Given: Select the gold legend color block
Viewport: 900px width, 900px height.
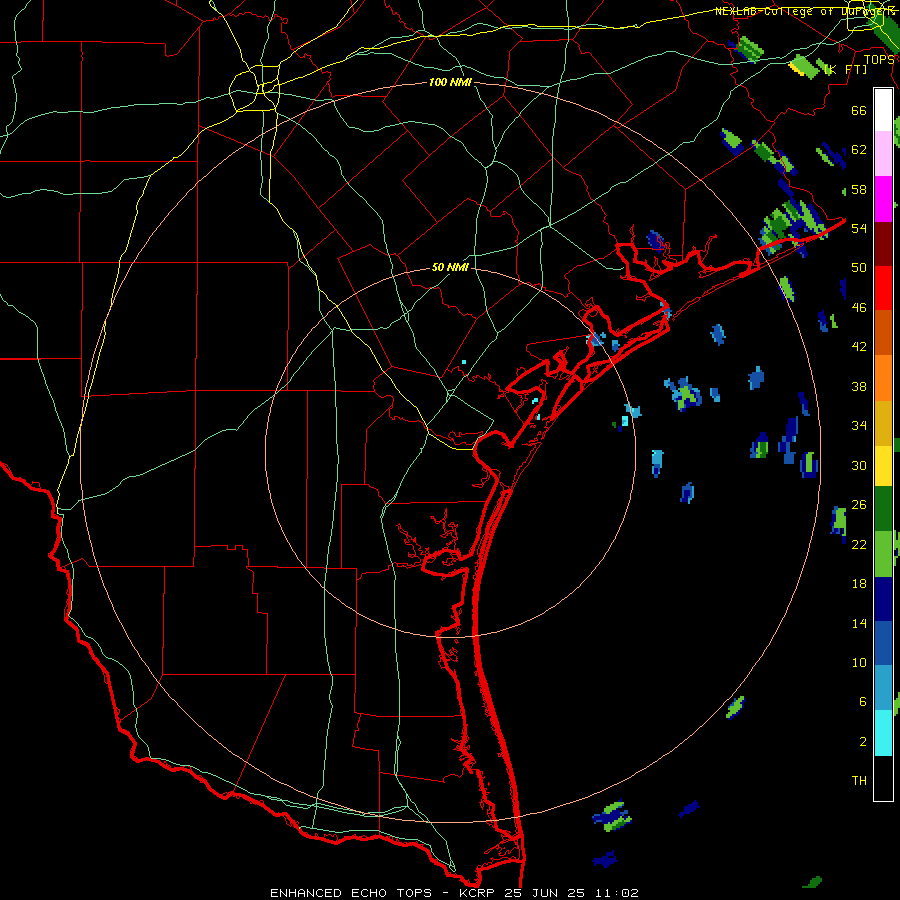Looking at the screenshot, I should click(x=883, y=423).
